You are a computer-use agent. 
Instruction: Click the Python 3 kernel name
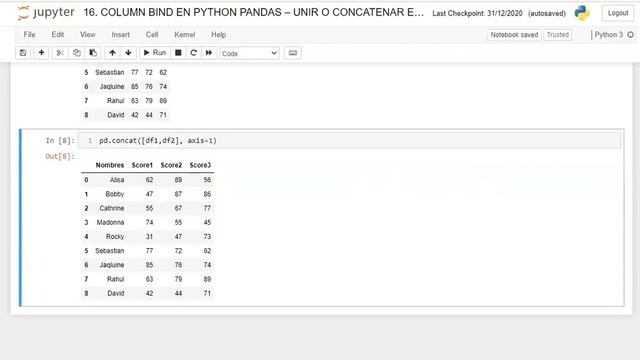pos(609,35)
